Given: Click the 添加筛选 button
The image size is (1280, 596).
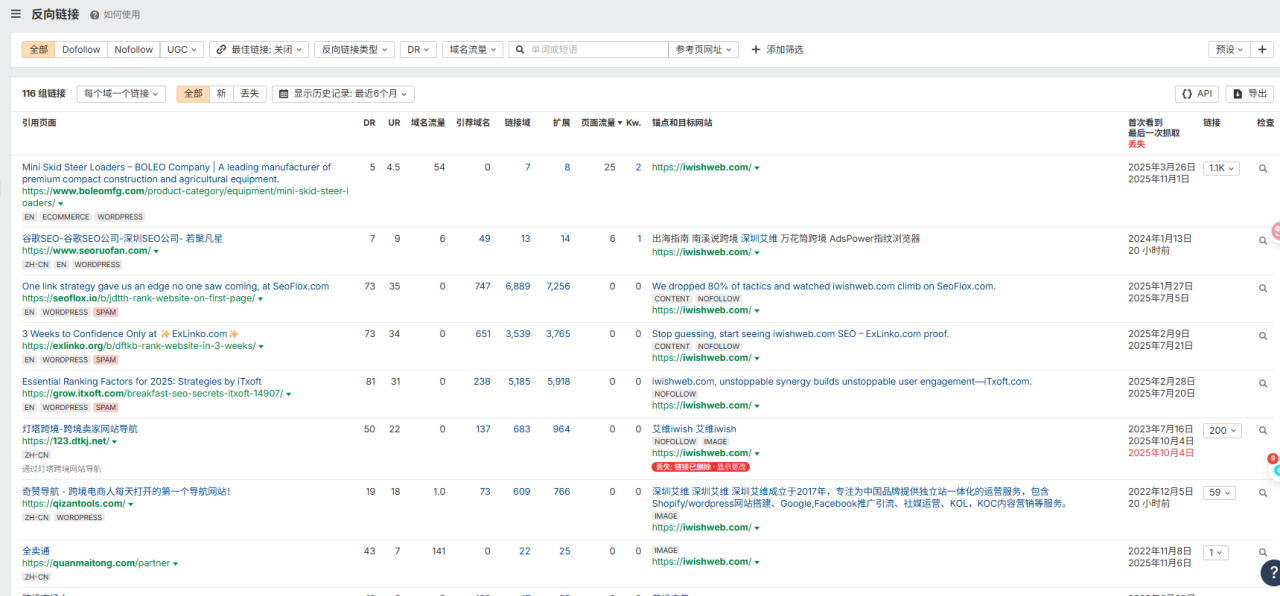Looking at the screenshot, I should coord(777,48).
